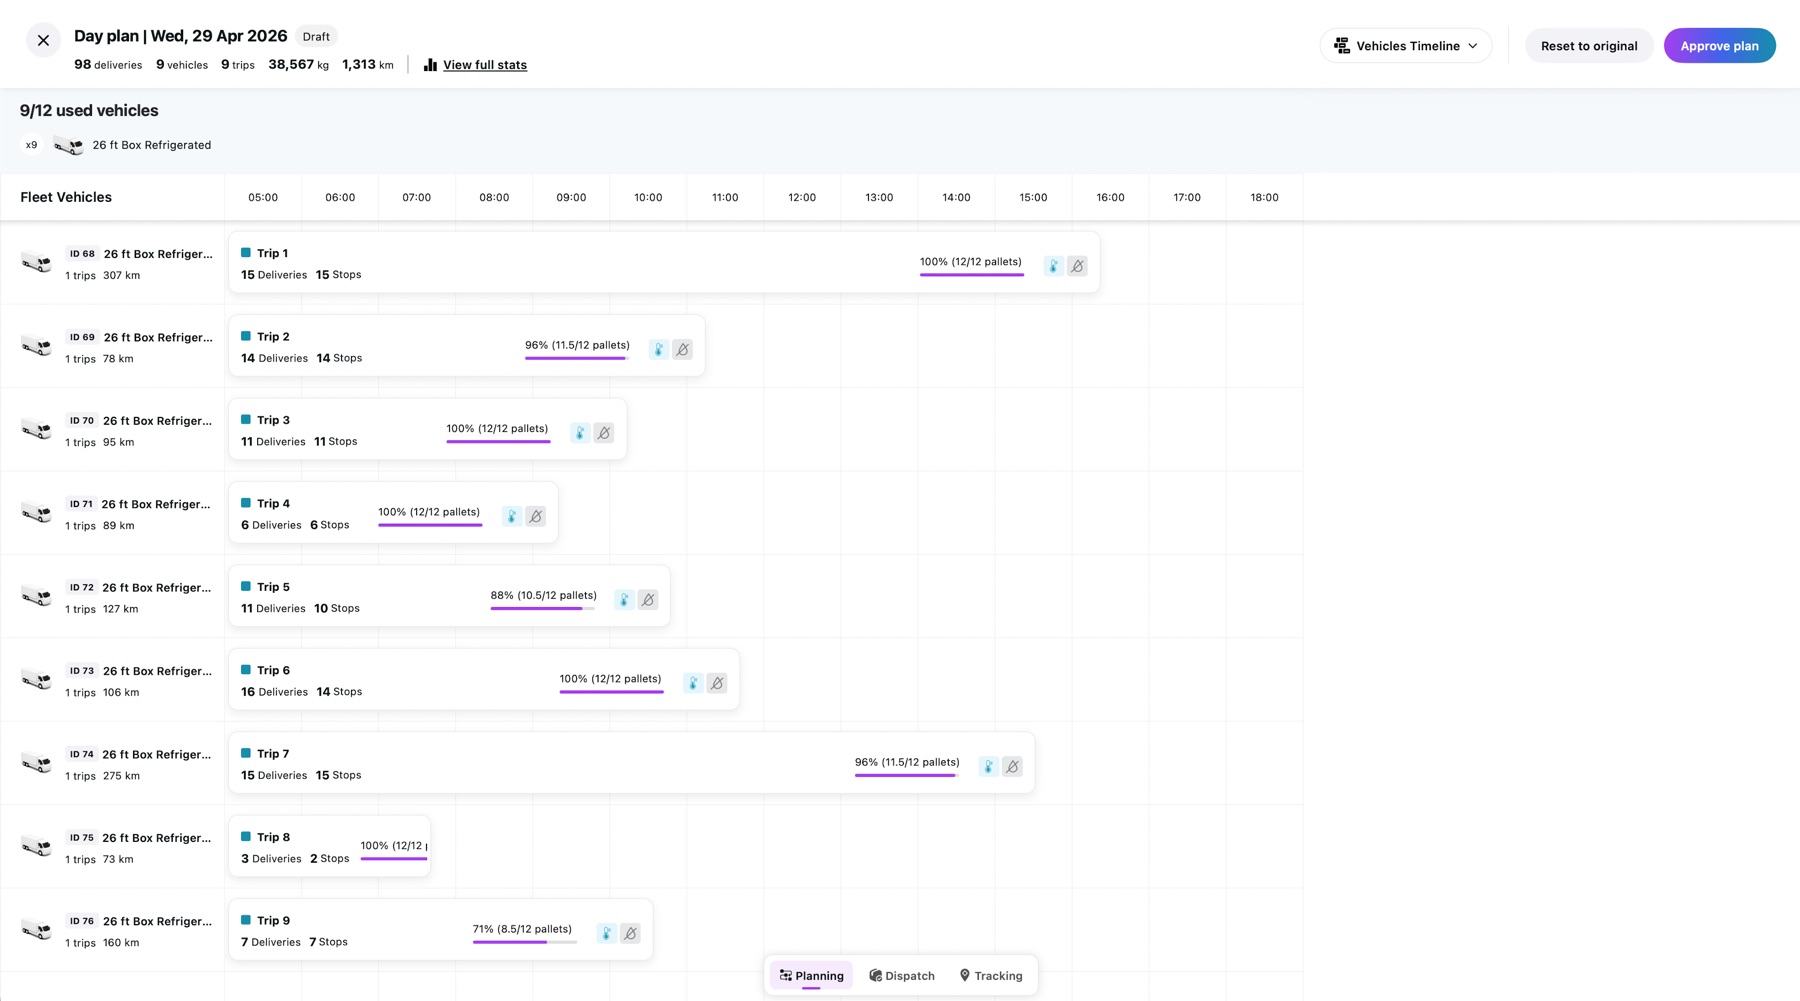Select the Trip 8 card title
Image resolution: width=1800 pixels, height=1001 pixels.
273,837
